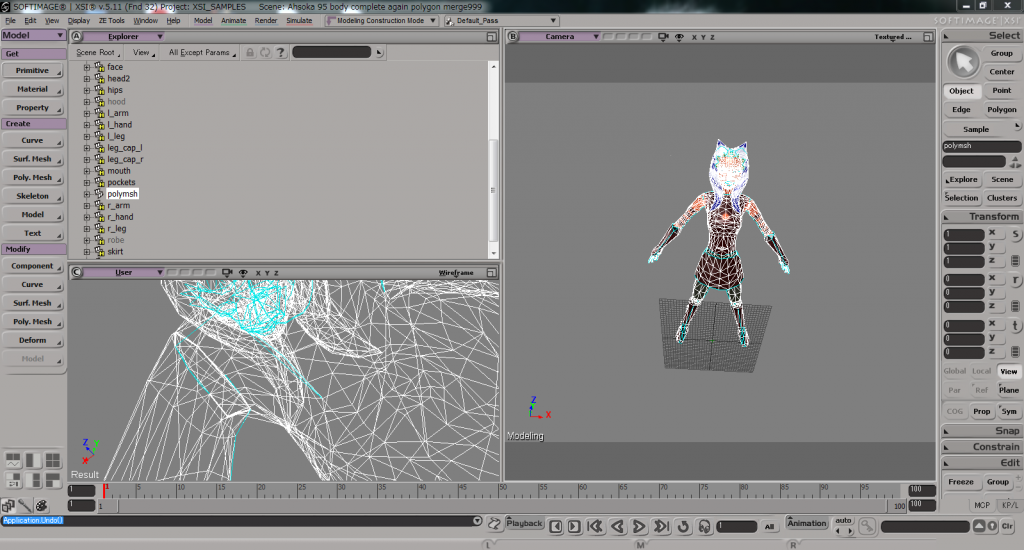
Task: Open the Animate menu
Action: pos(233,21)
